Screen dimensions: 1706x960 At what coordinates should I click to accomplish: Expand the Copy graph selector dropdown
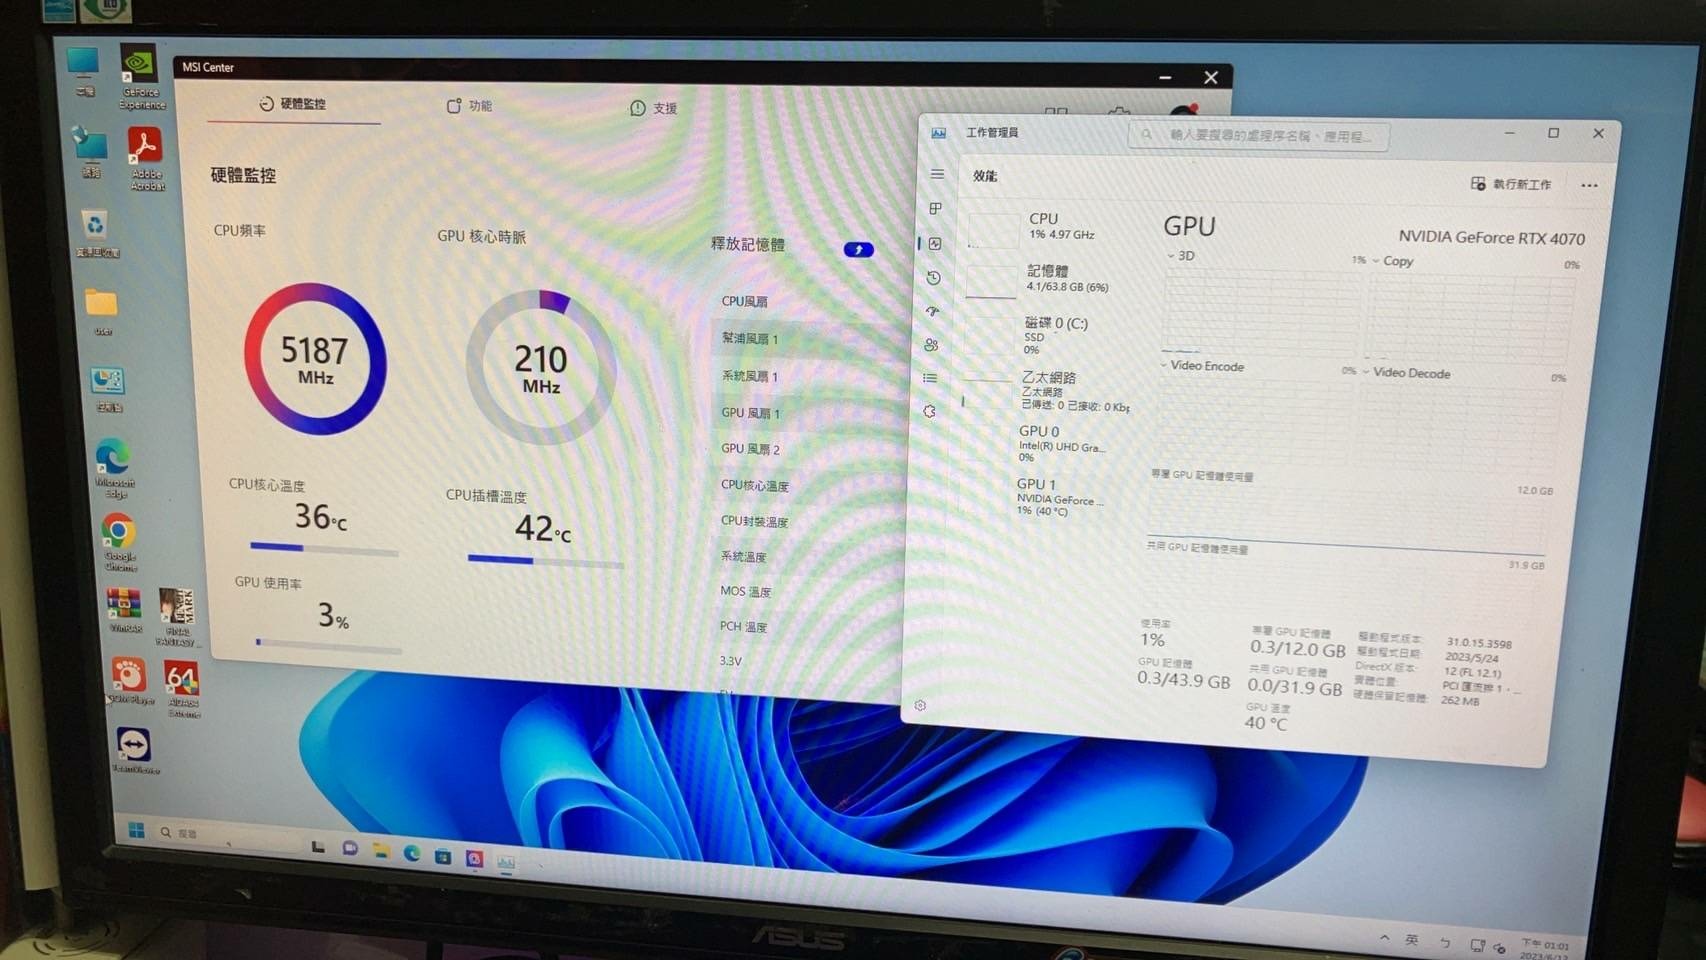1392,261
